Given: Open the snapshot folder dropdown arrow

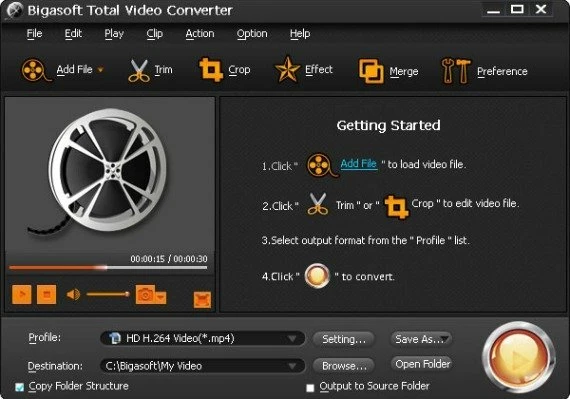Looking at the screenshot, I should (x=161, y=297).
